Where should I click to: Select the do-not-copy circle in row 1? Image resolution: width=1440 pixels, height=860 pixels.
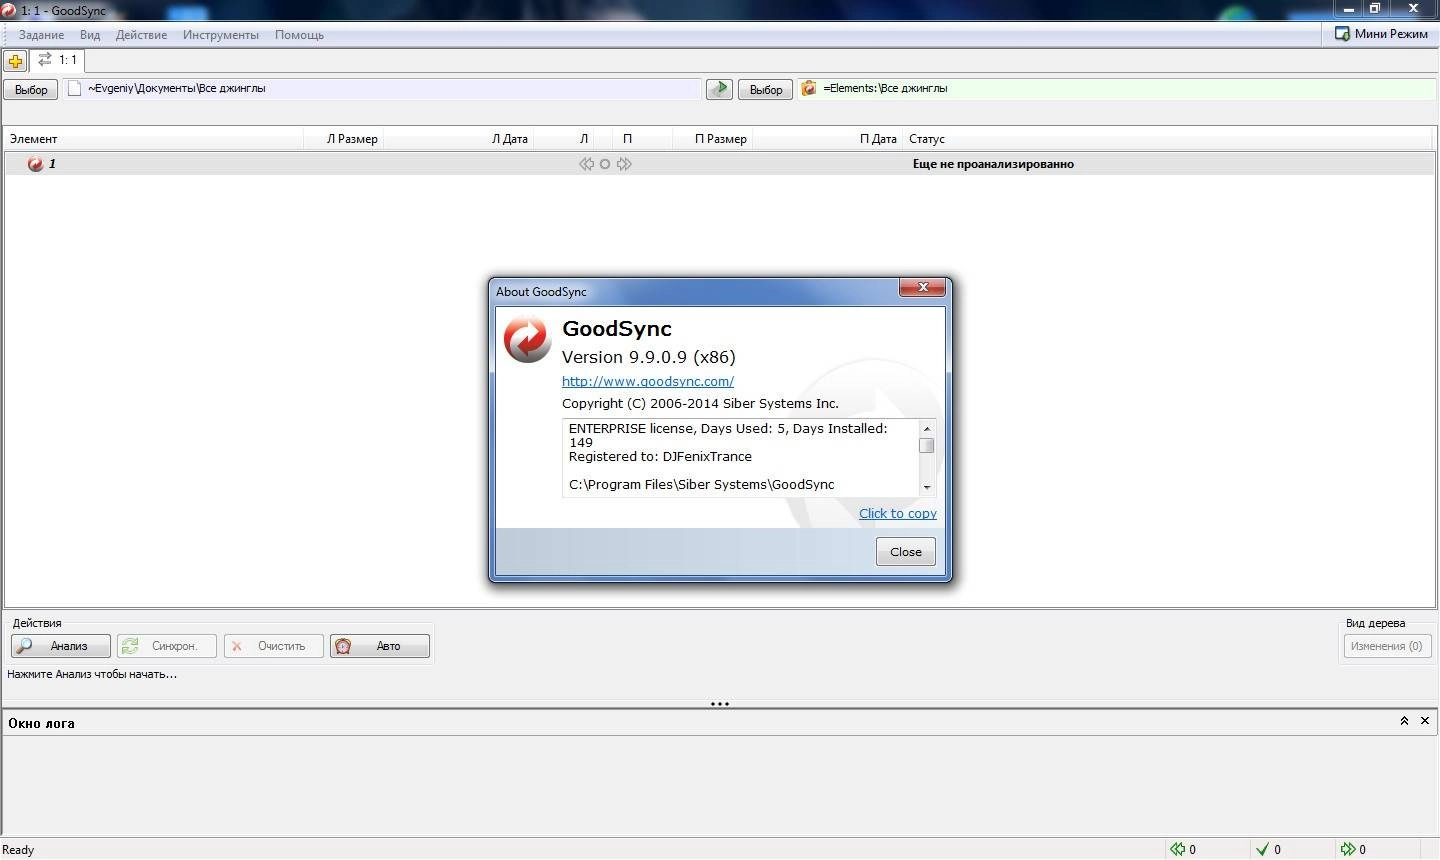(x=605, y=164)
